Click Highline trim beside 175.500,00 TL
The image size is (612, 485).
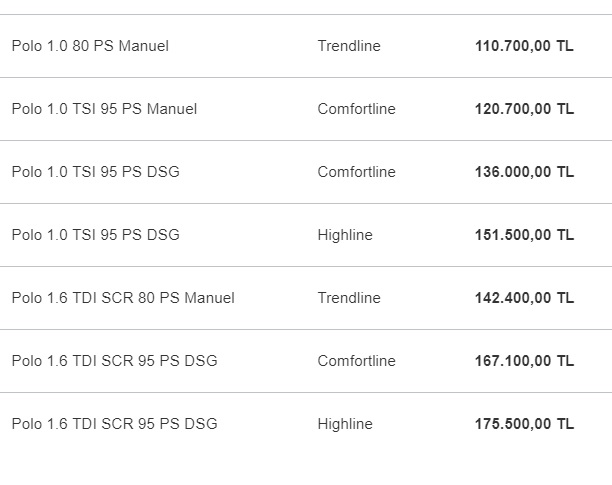[345, 425]
